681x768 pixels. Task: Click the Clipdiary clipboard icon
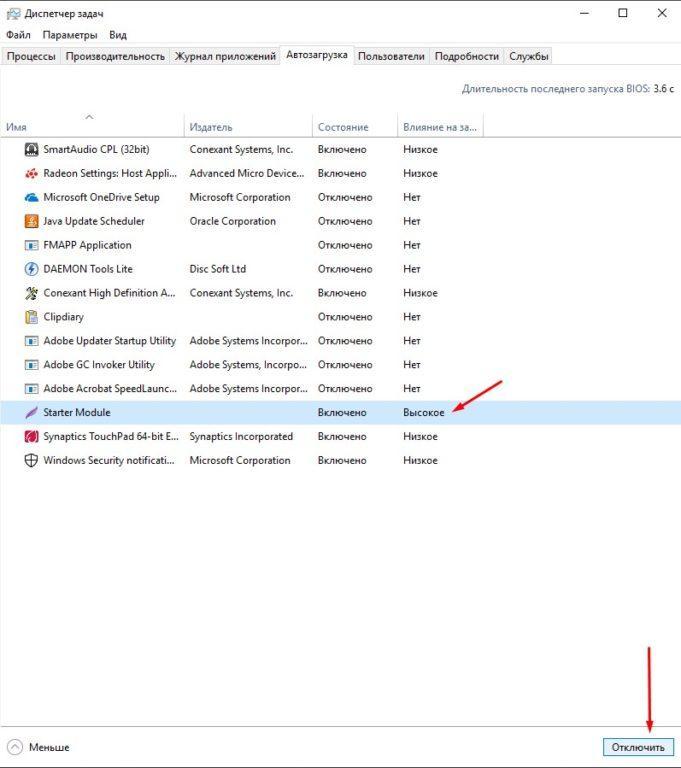pyautogui.click(x=31, y=317)
